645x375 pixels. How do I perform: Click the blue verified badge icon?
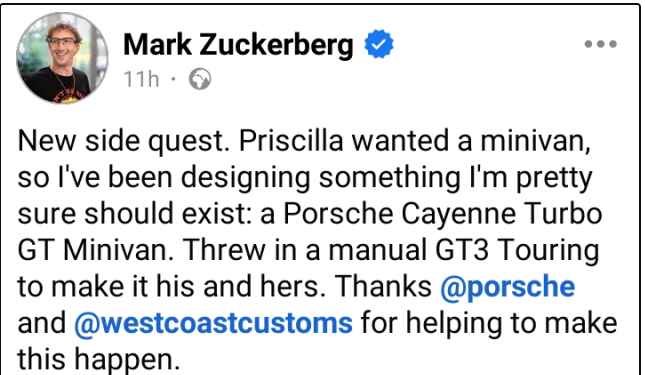coord(379,44)
